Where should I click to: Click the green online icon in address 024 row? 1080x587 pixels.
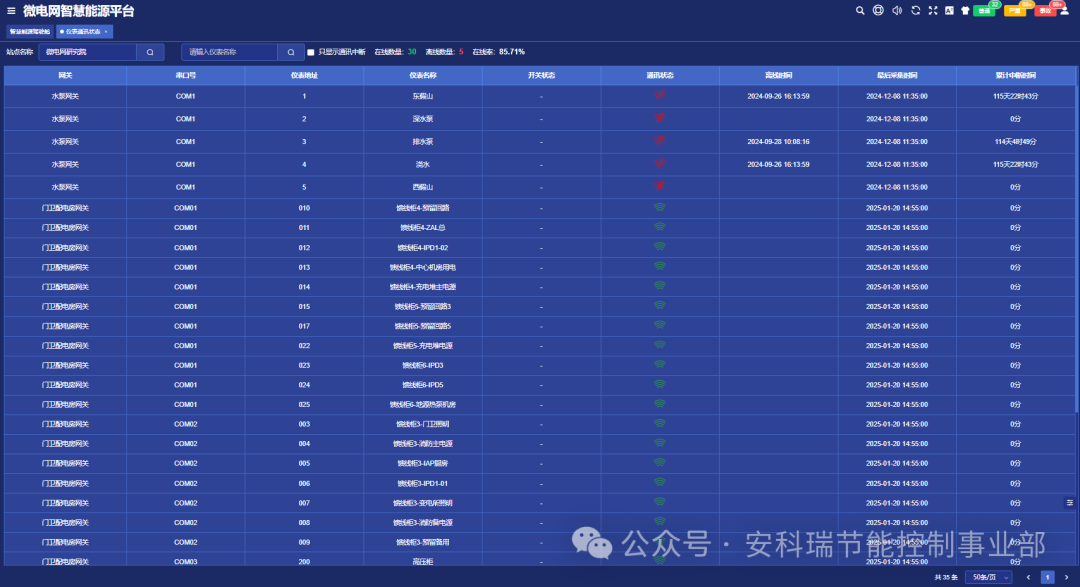660,384
